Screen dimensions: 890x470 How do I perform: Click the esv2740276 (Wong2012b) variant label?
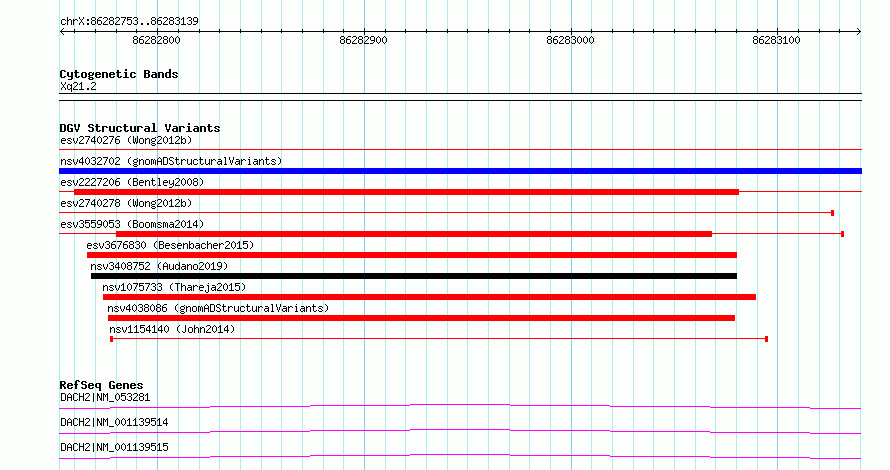click(126, 140)
